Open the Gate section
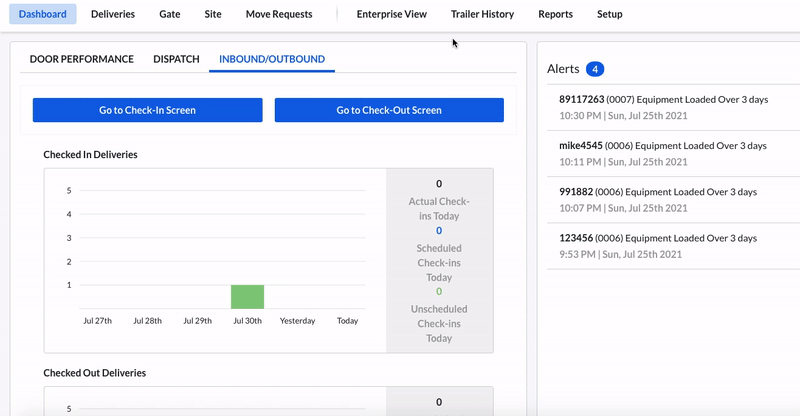This screenshot has width=800, height=416. click(170, 14)
